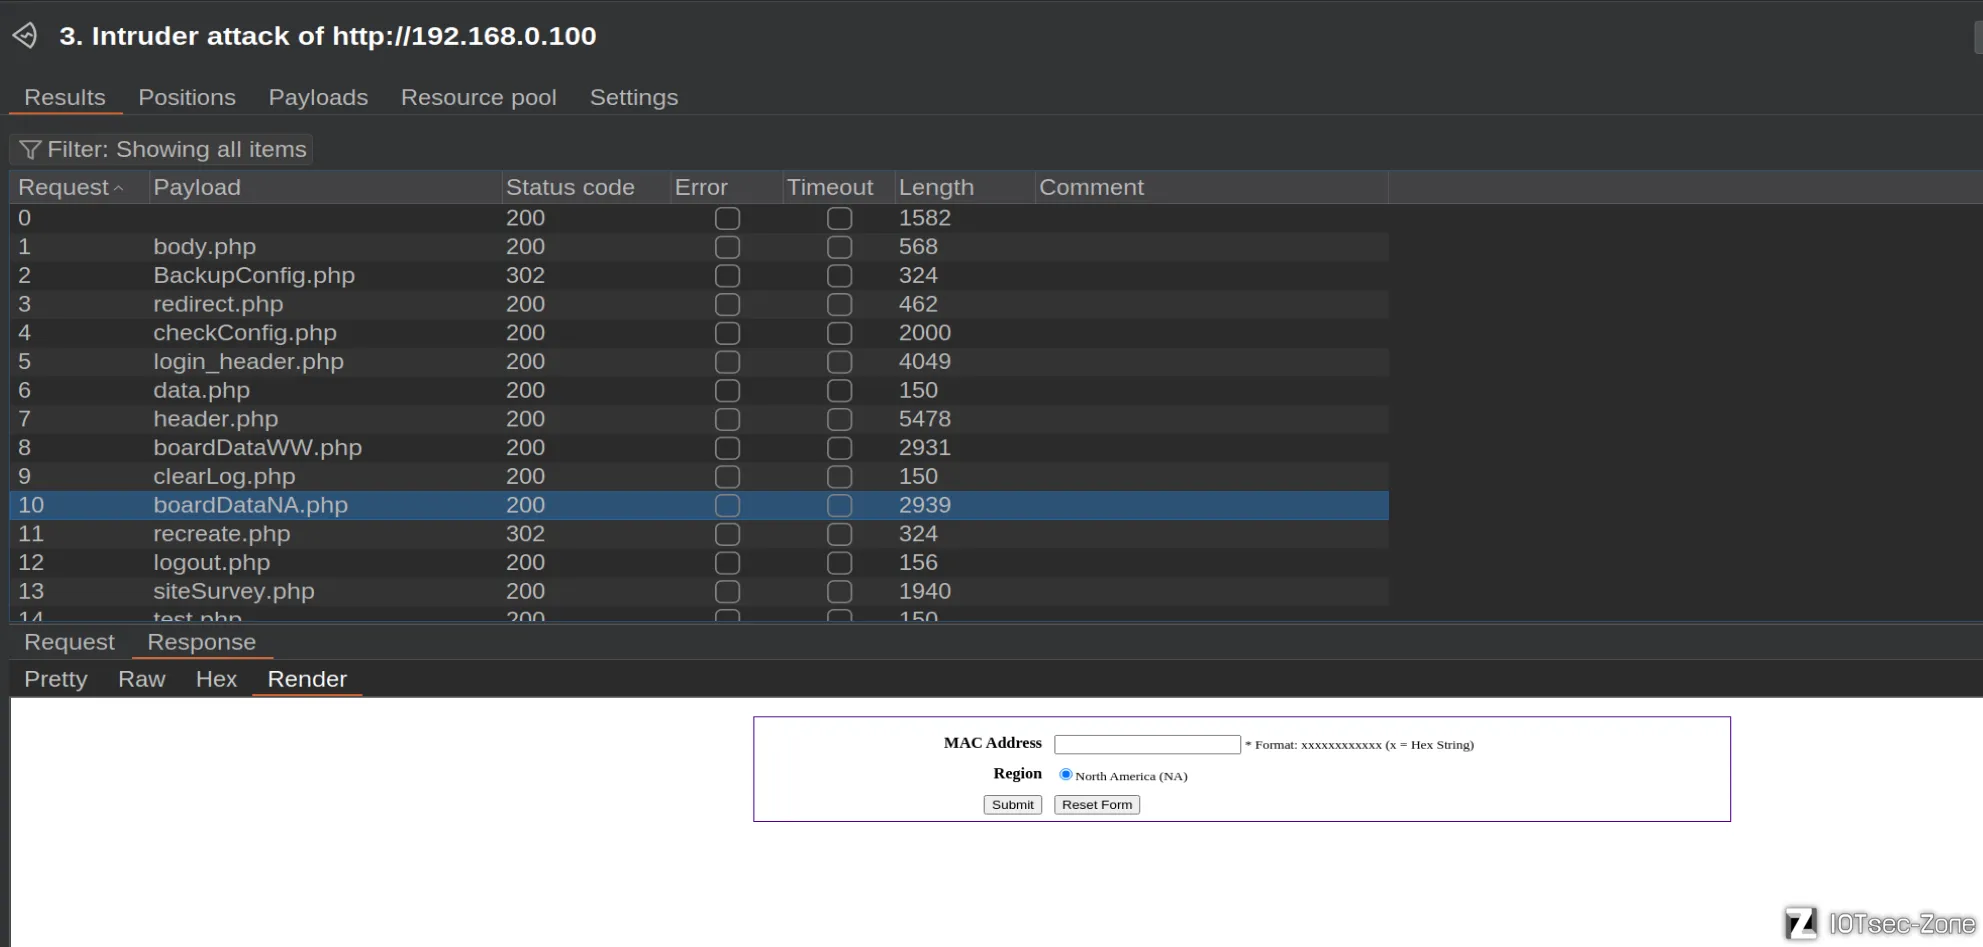Switch to the Response message tab
This screenshot has width=1983, height=947.
coord(202,642)
